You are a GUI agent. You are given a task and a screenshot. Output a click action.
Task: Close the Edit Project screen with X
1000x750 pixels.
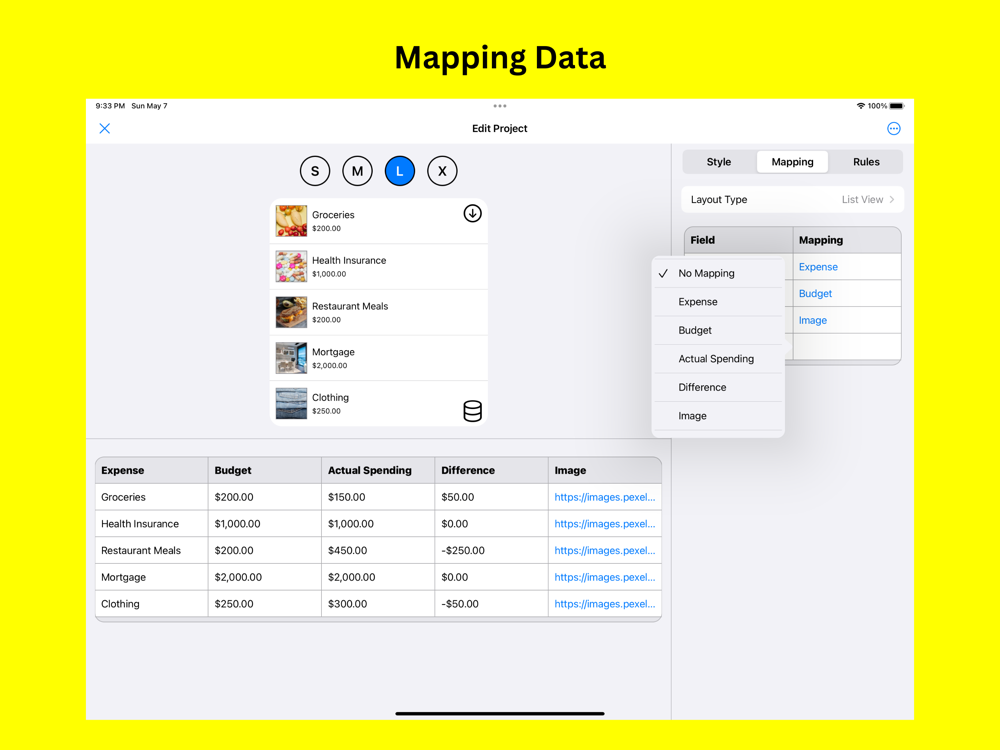105,128
